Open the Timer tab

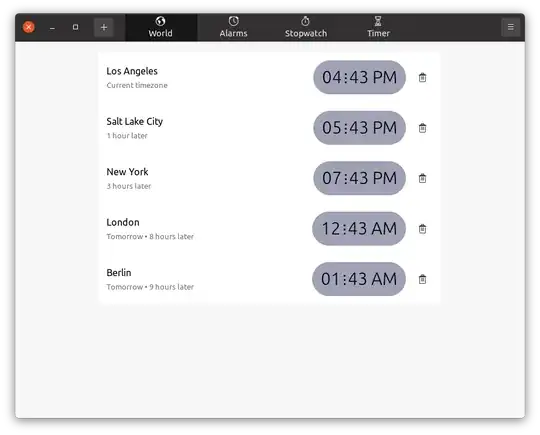click(378, 27)
